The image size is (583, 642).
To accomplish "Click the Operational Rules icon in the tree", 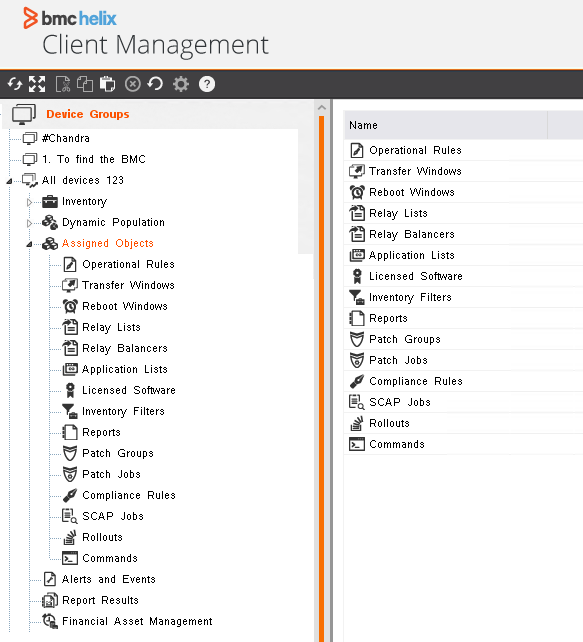I will (70, 264).
